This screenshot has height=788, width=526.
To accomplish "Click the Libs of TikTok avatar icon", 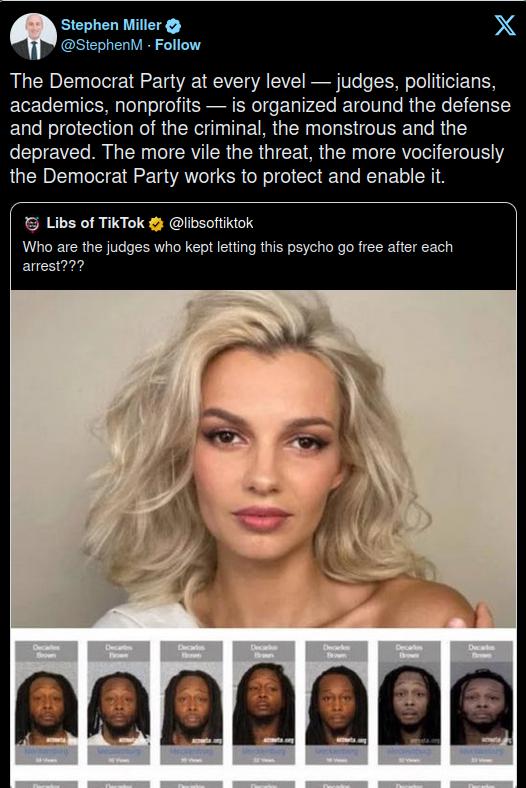I will pyautogui.click(x=32, y=224).
